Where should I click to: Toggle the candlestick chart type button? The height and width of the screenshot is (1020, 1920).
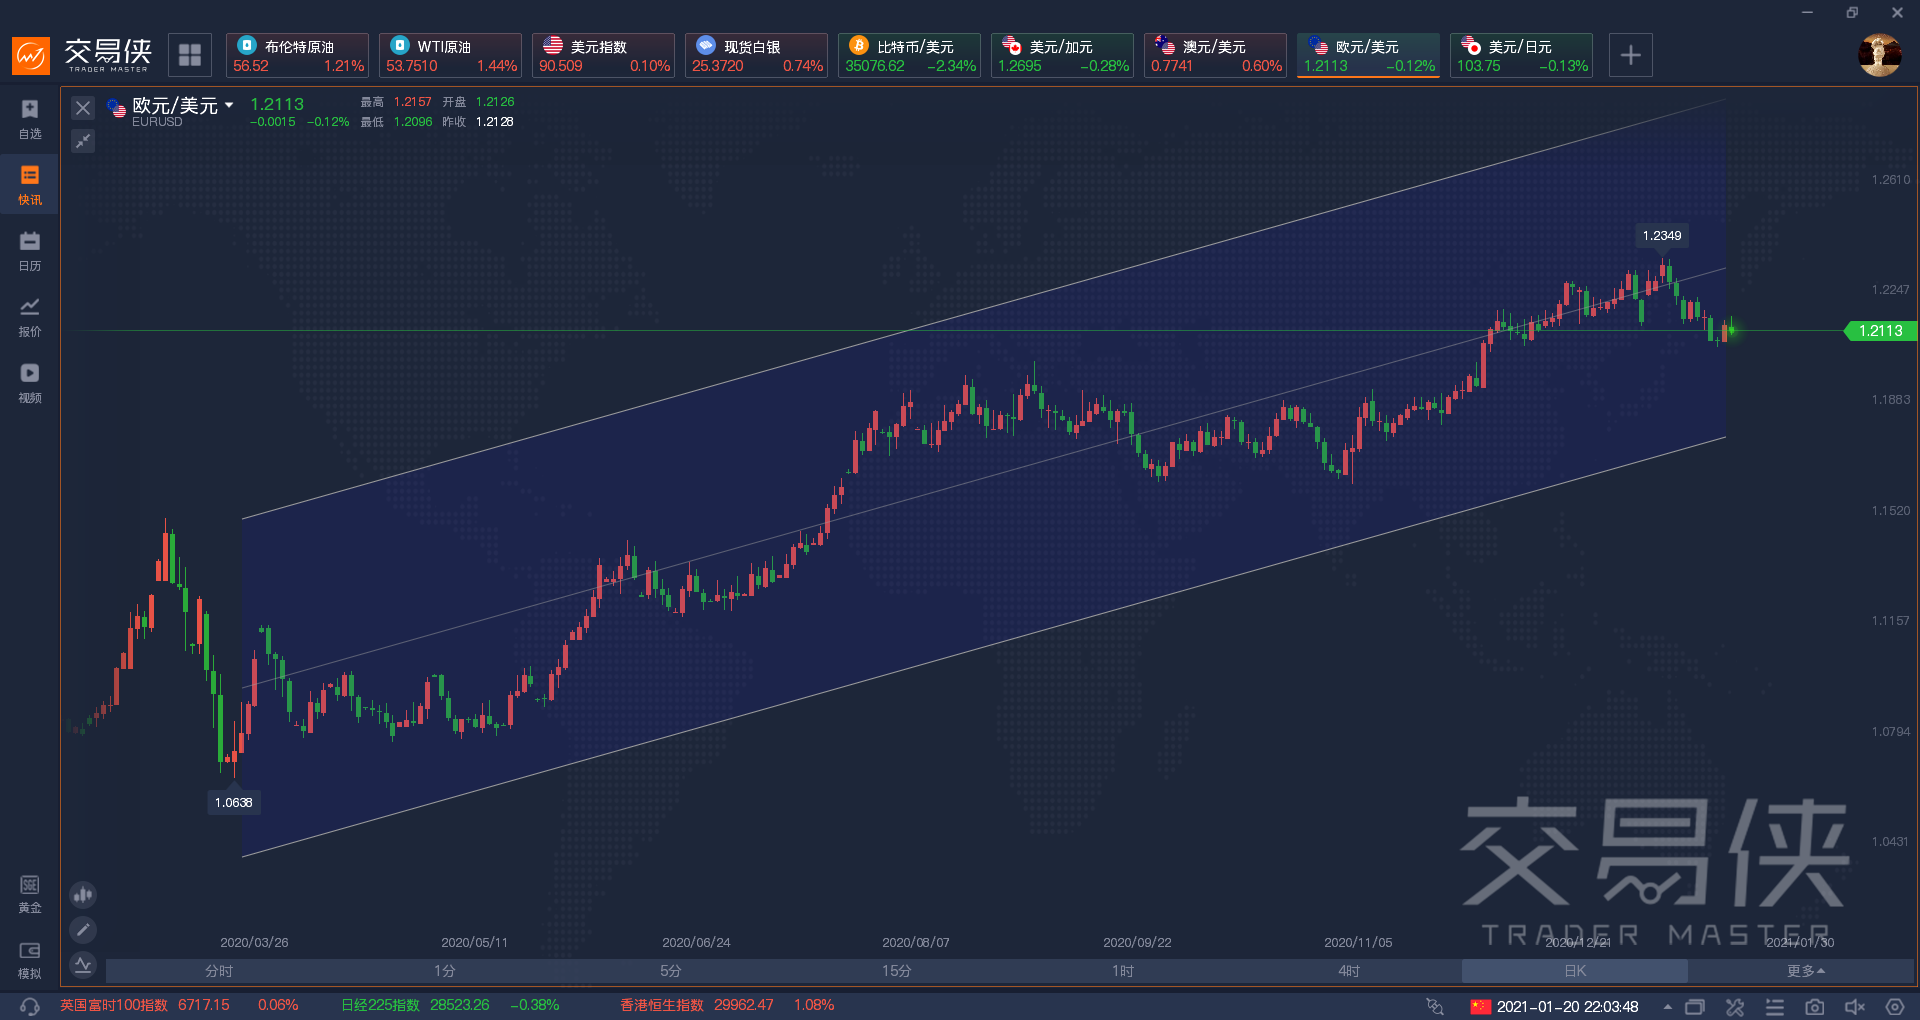pyautogui.click(x=83, y=894)
